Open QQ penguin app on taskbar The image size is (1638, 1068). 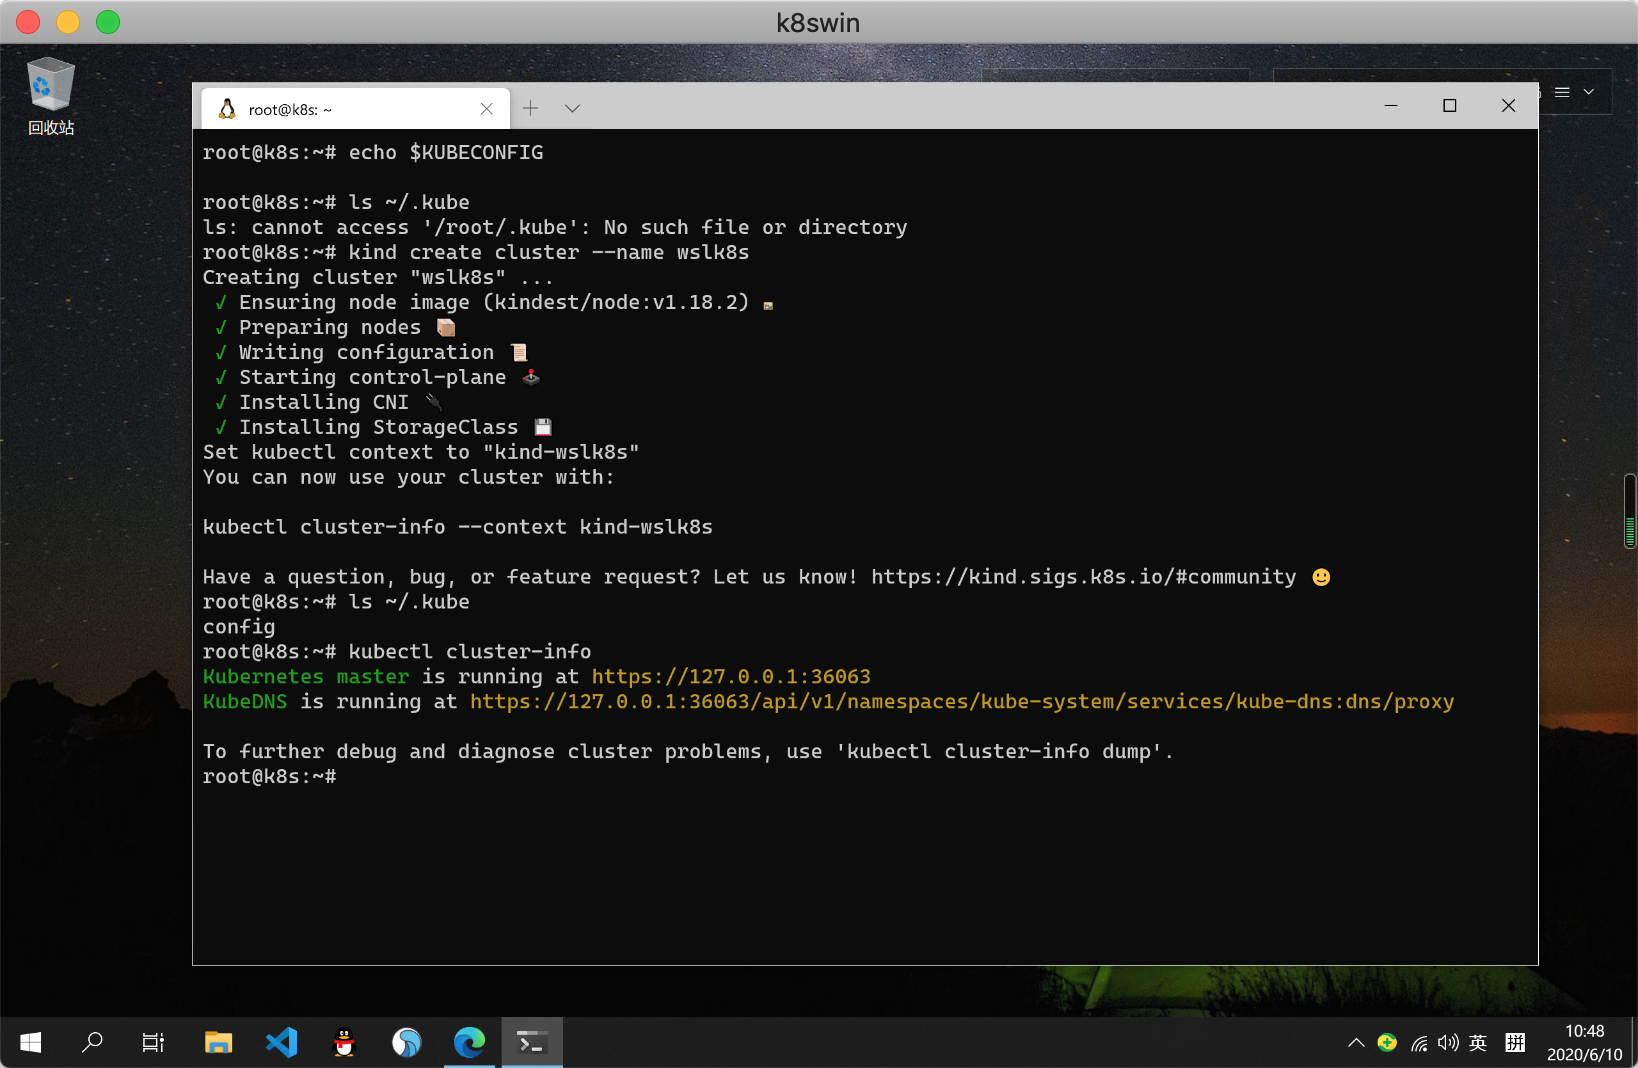pyautogui.click(x=344, y=1043)
